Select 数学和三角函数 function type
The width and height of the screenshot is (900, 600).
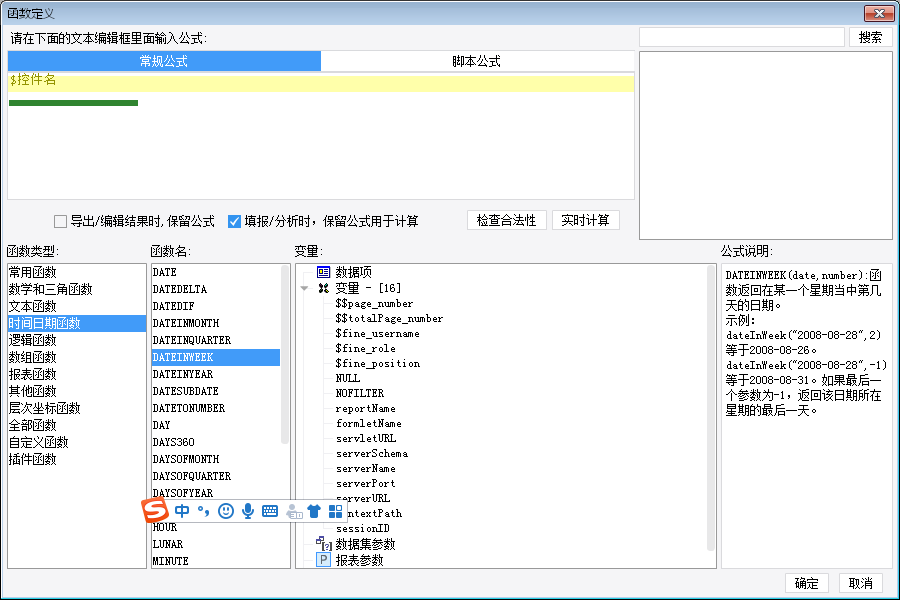click(x=76, y=289)
